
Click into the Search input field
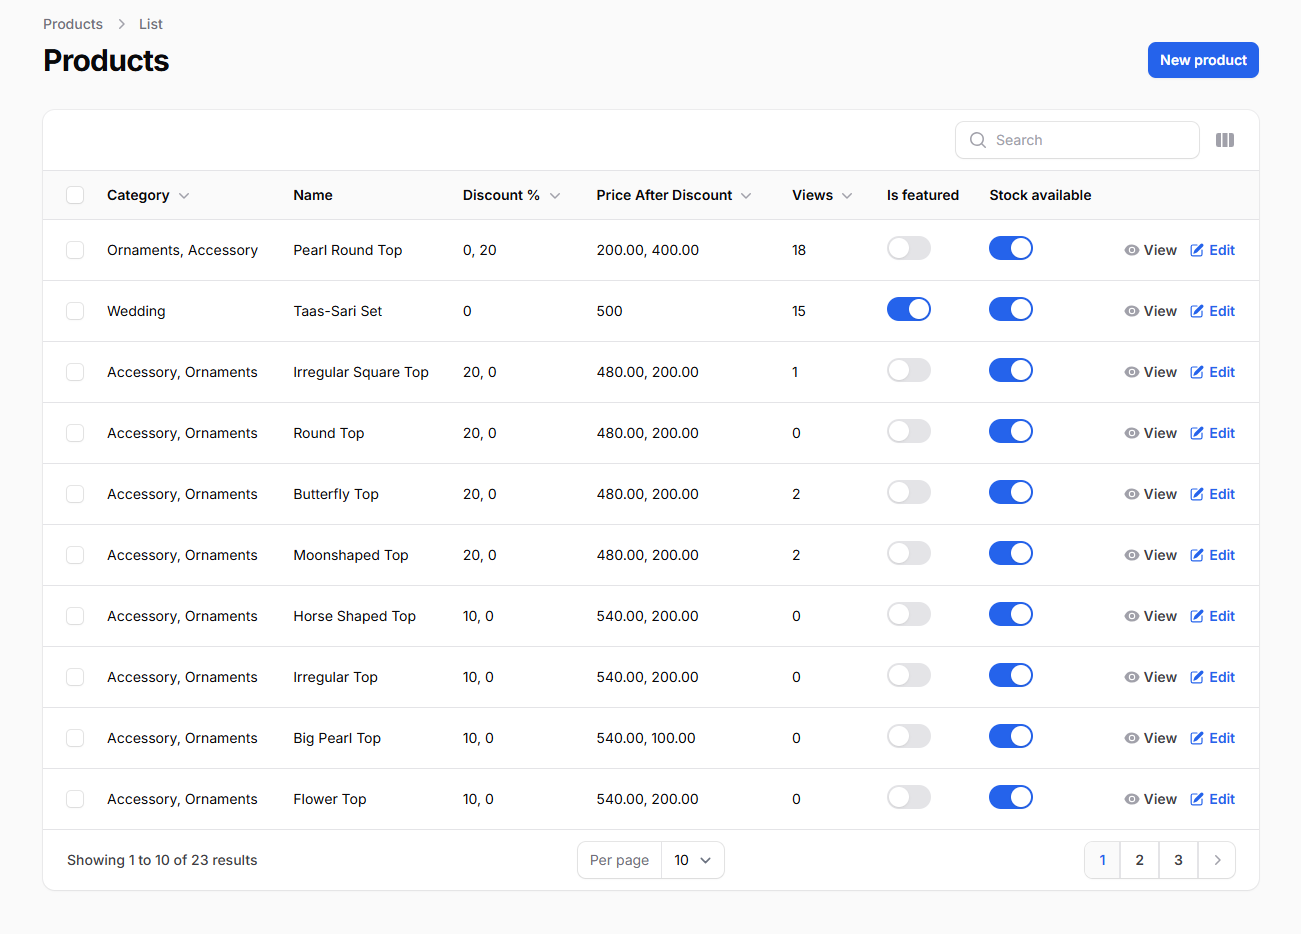tap(1090, 140)
